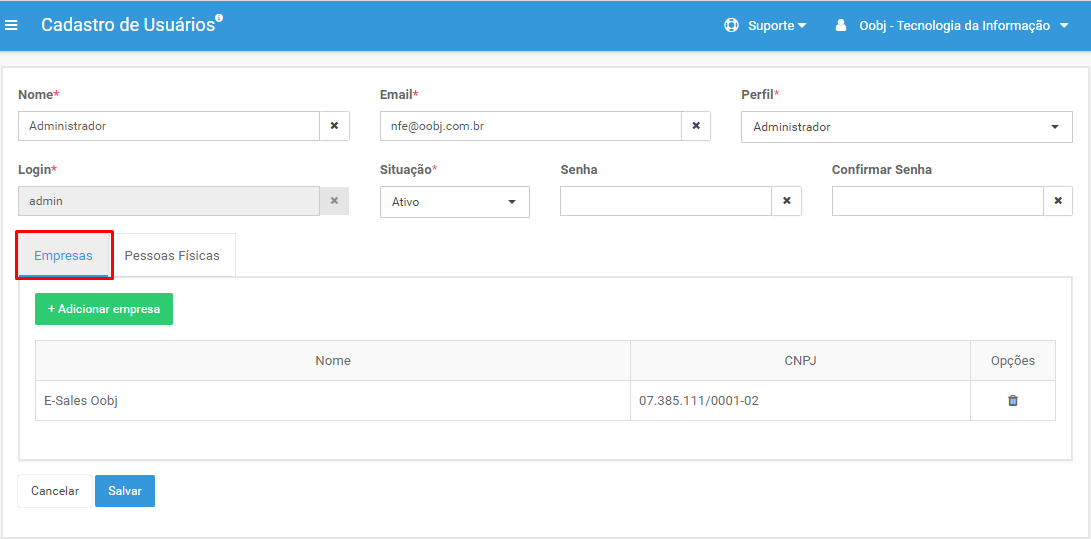Select the Empresas tab
This screenshot has height=539, width=1091.
[63, 255]
